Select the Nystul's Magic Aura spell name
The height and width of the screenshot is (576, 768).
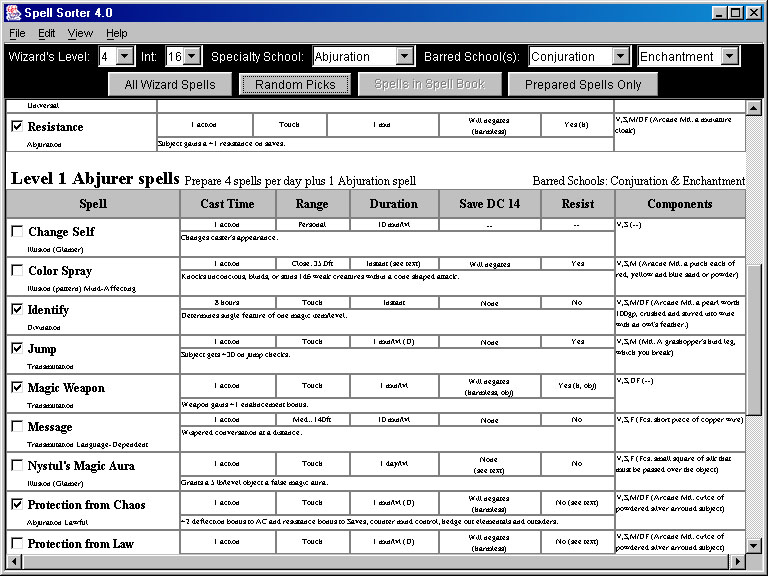[x=81, y=466]
